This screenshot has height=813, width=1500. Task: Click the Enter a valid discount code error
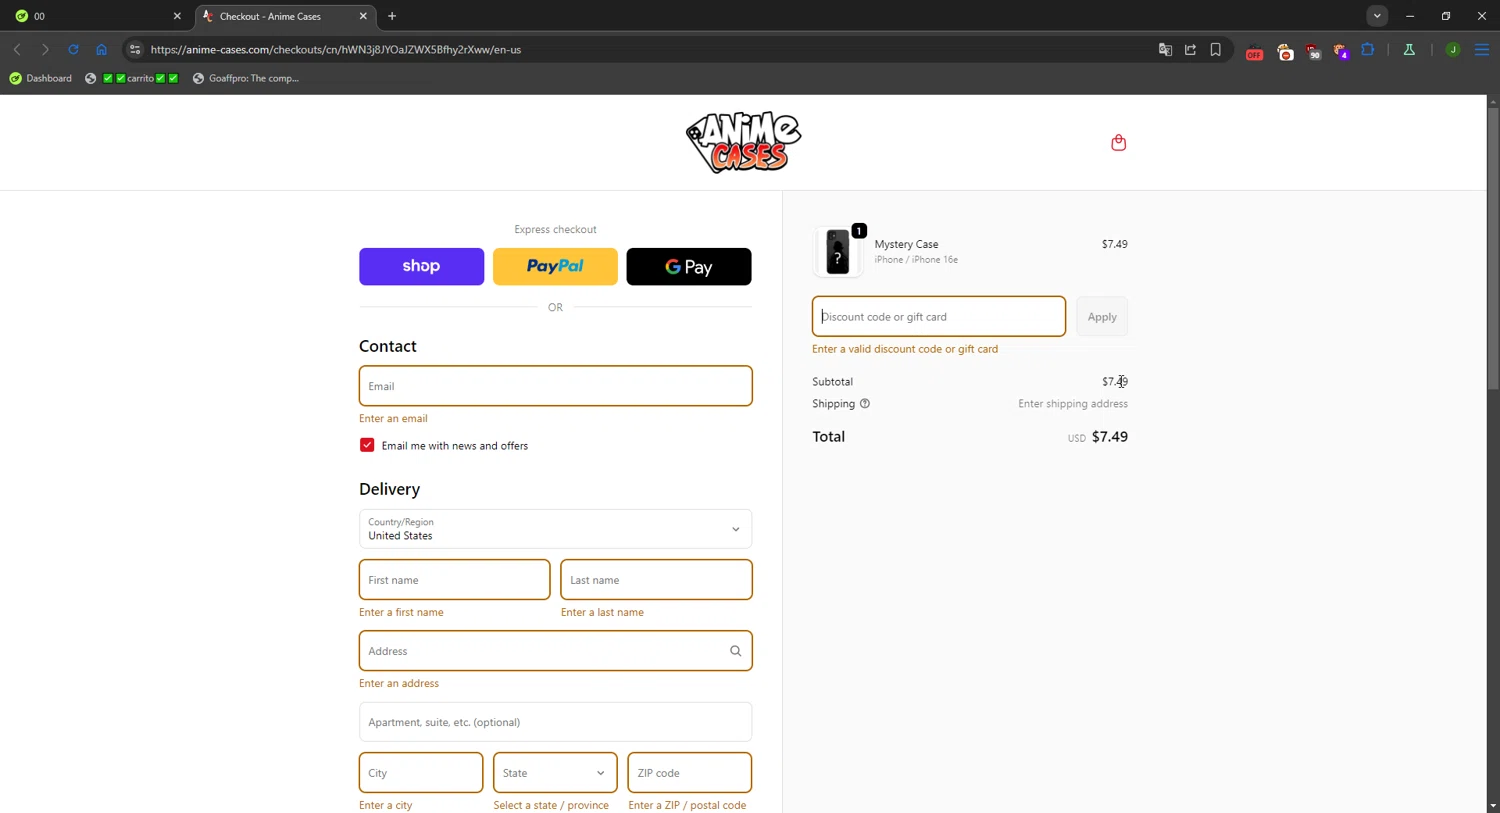pyautogui.click(x=905, y=349)
